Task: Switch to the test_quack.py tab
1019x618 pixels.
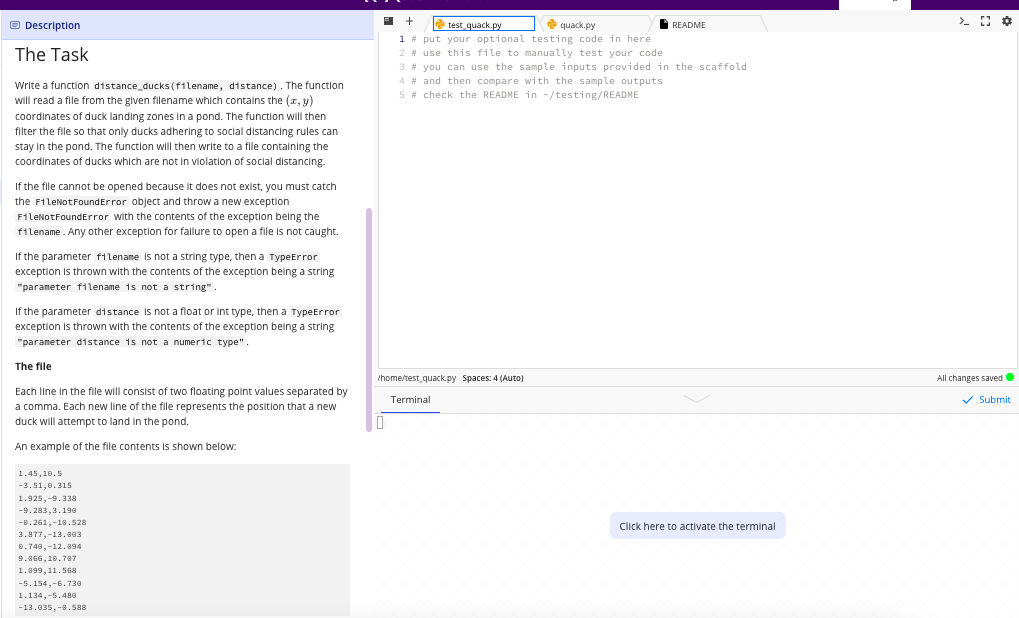Action: tap(484, 25)
